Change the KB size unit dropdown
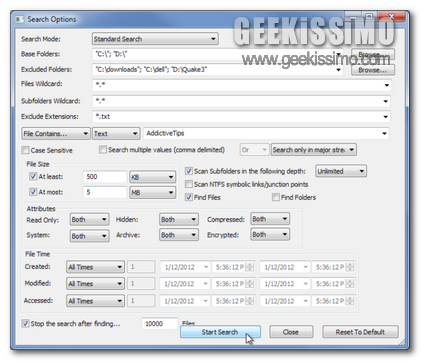Image resolution: width=422 pixels, height=361 pixels. (152, 177)
